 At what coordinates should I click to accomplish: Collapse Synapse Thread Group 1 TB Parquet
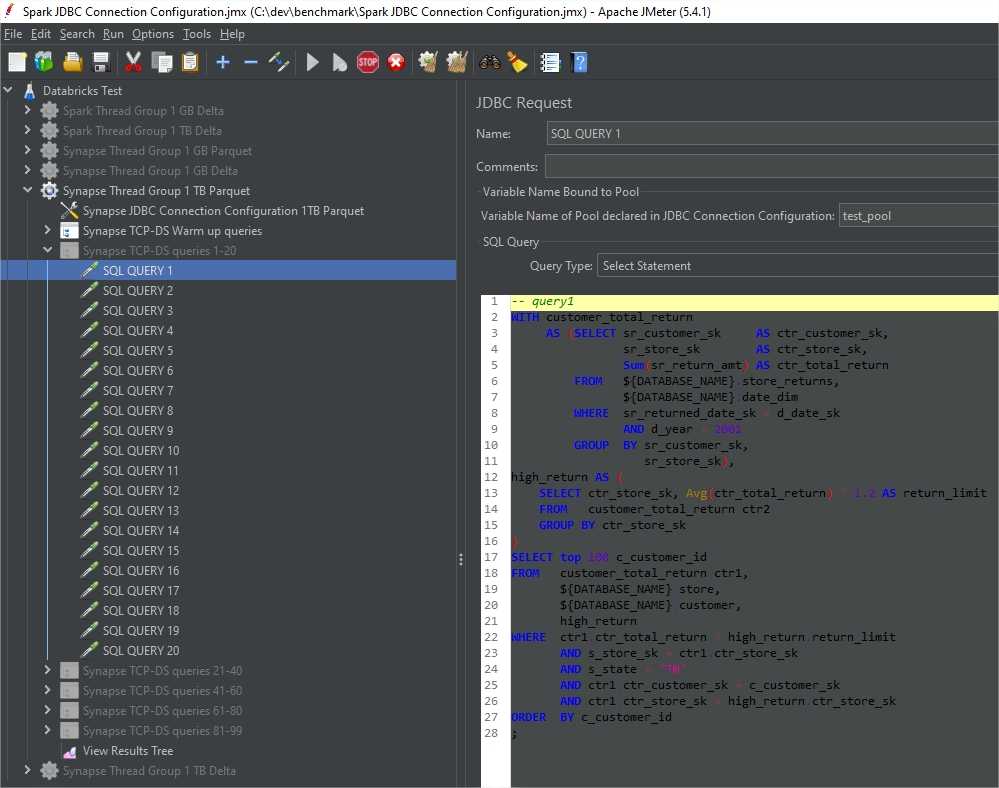[x=27, y=190]
